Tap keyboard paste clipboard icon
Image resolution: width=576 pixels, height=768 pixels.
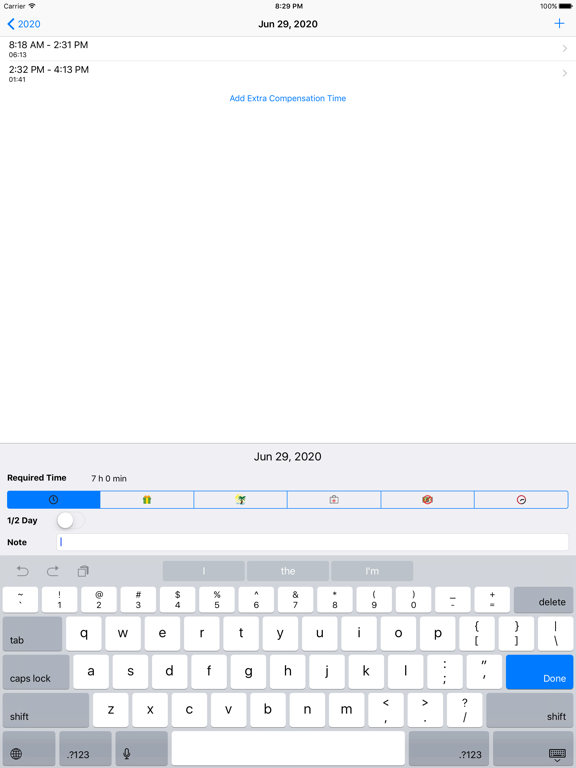click(83, 571)
